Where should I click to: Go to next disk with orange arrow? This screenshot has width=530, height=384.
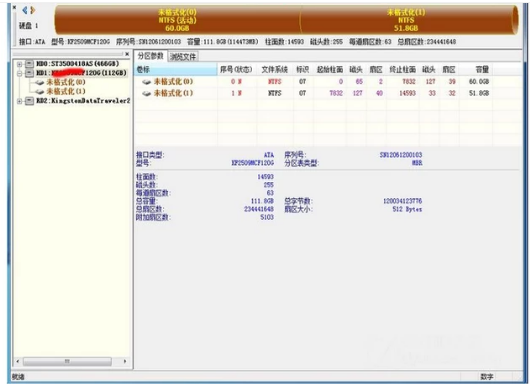pos(32,10)
